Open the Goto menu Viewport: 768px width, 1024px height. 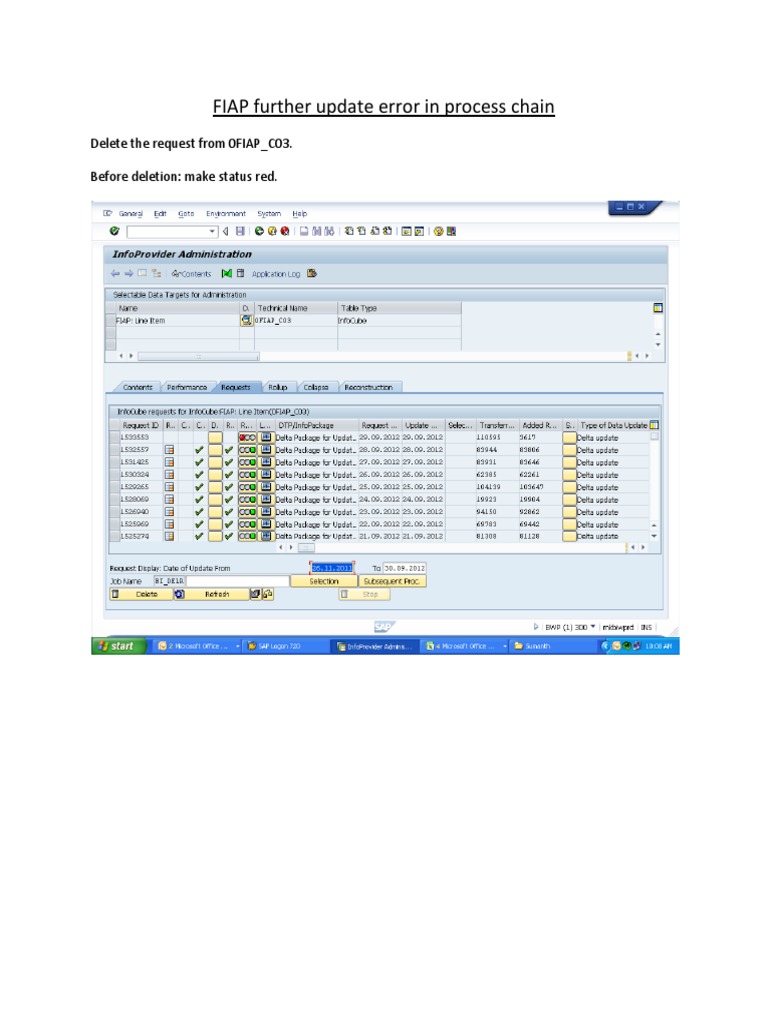tap(186, 214)
